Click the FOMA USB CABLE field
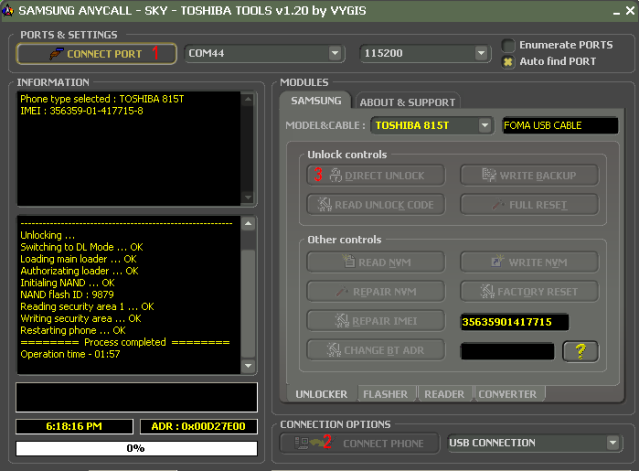 560,125
